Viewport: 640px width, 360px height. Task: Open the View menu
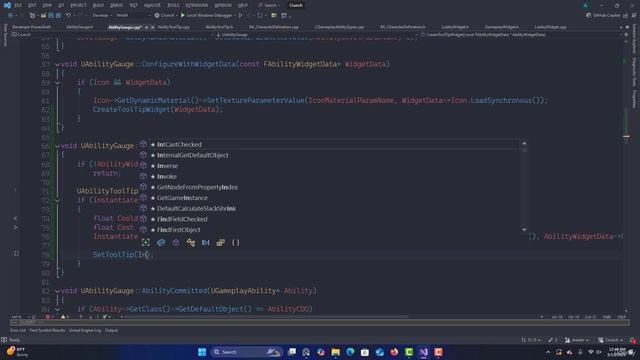coord(47,5)
